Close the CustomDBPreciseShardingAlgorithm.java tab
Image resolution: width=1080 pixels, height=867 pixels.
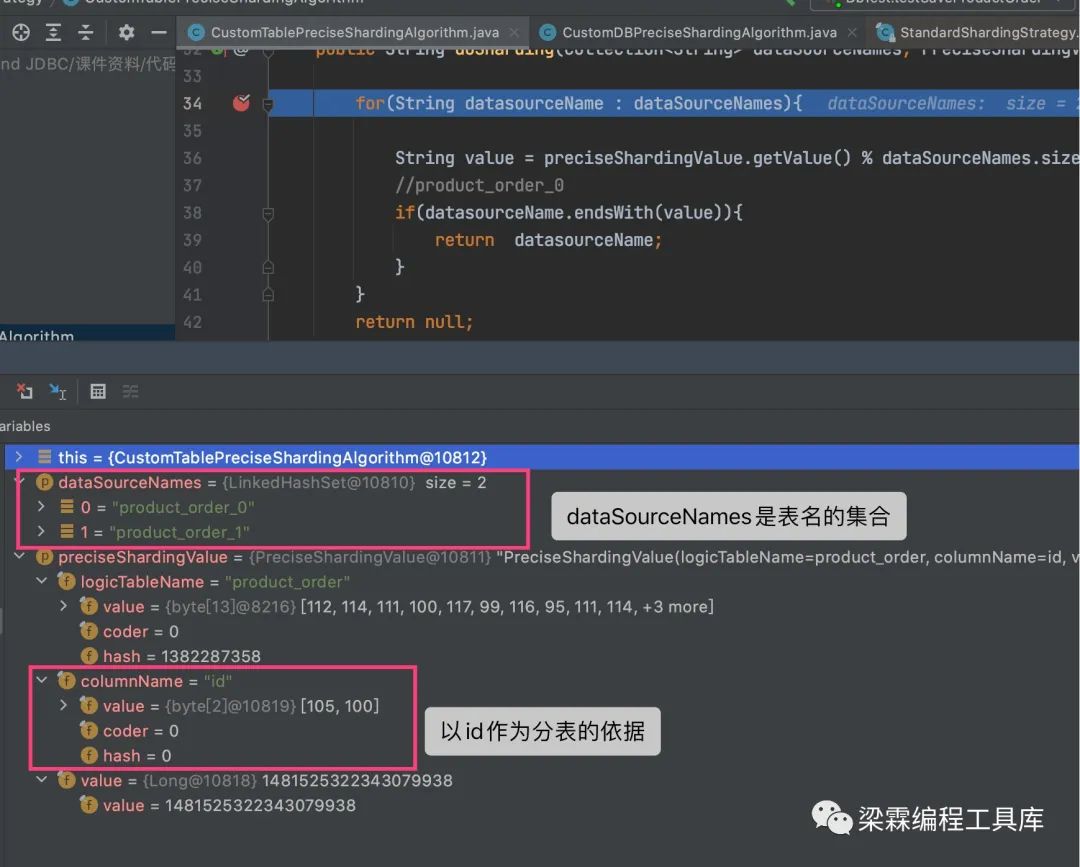pyautogui.click(x=852, y=32)
